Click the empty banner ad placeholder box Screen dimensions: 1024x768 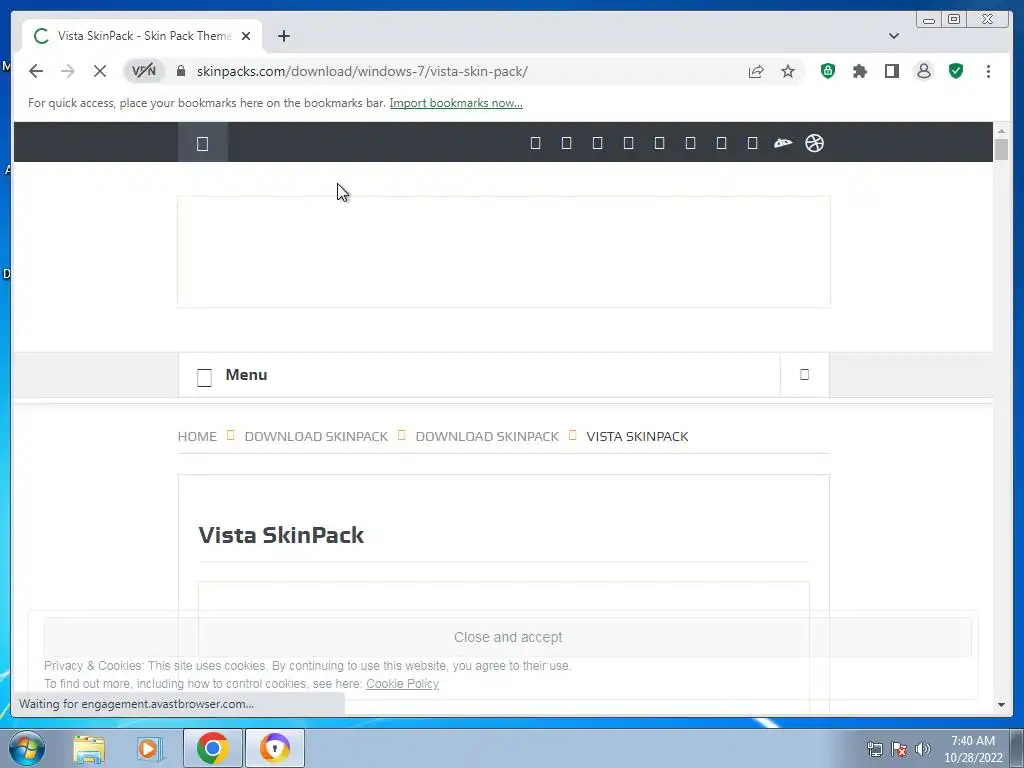pos(504,251)
